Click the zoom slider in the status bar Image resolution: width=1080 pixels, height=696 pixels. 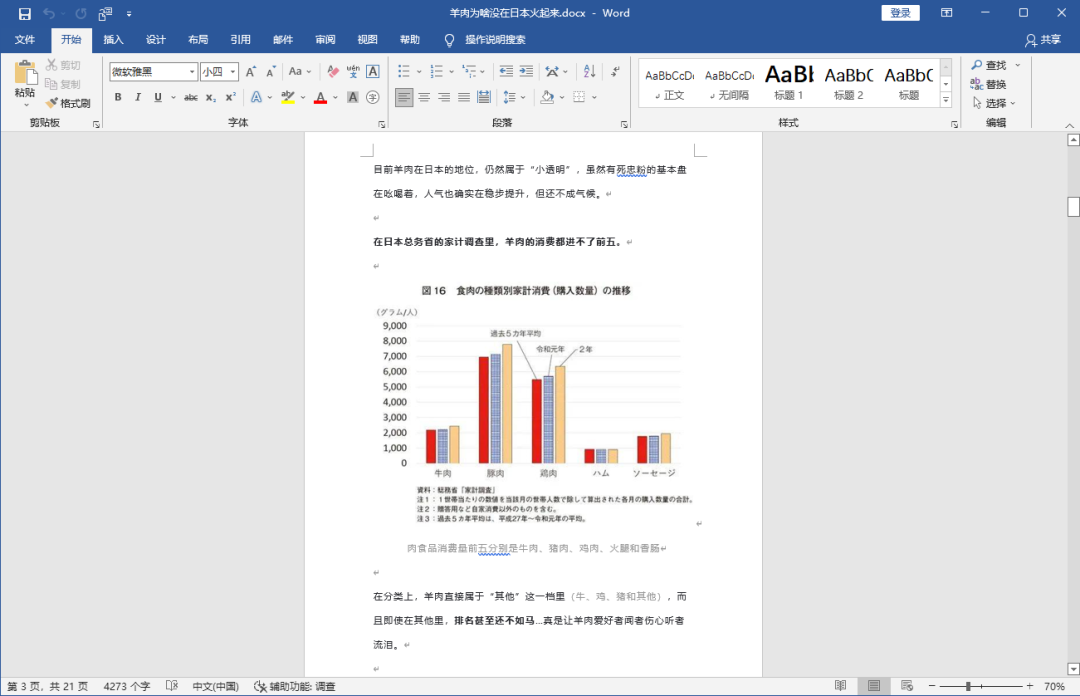[968, 687]
